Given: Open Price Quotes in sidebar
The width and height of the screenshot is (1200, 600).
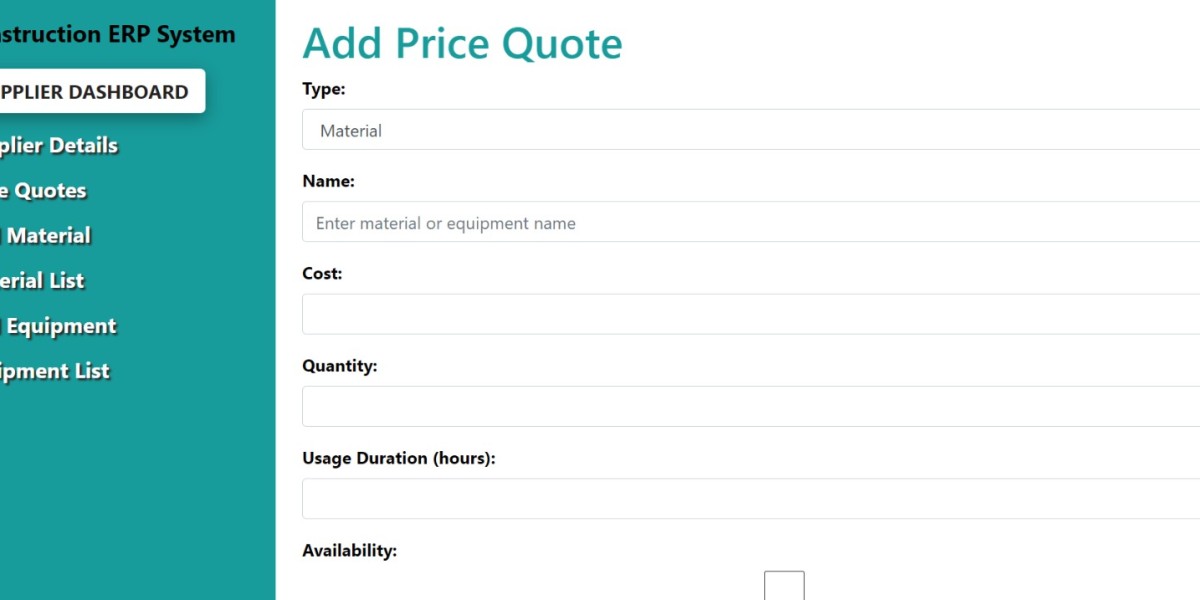Looking at the screenshot, I should (x=44, y=191).
